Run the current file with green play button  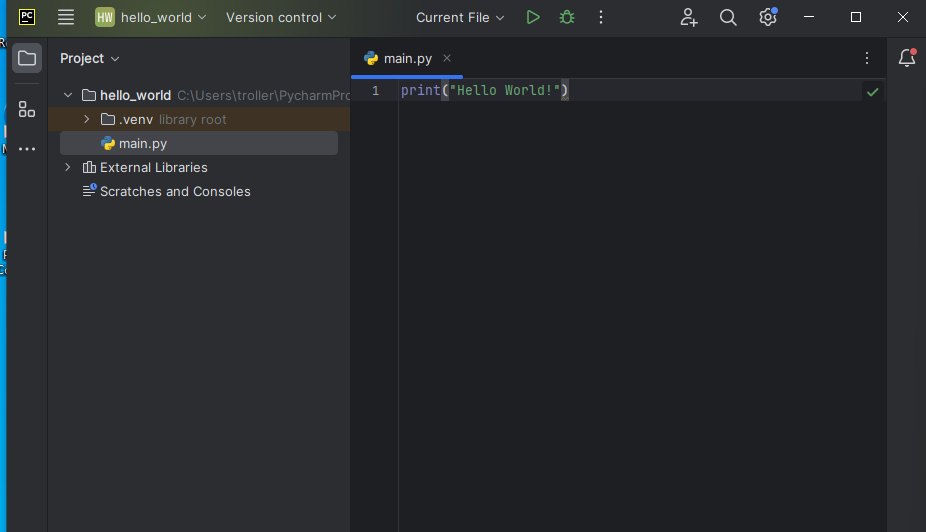tap(533, 17)
